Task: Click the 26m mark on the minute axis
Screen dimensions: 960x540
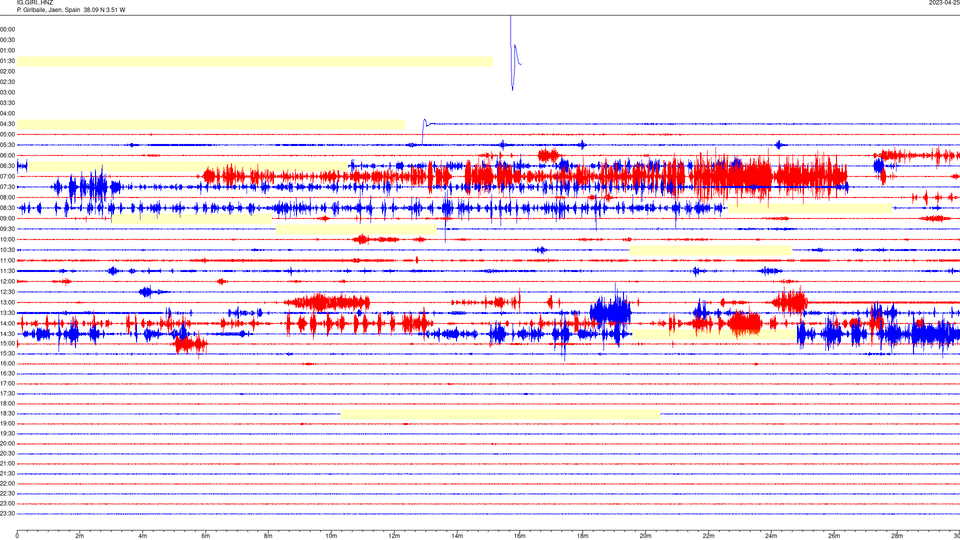Action: coord(834,536)
